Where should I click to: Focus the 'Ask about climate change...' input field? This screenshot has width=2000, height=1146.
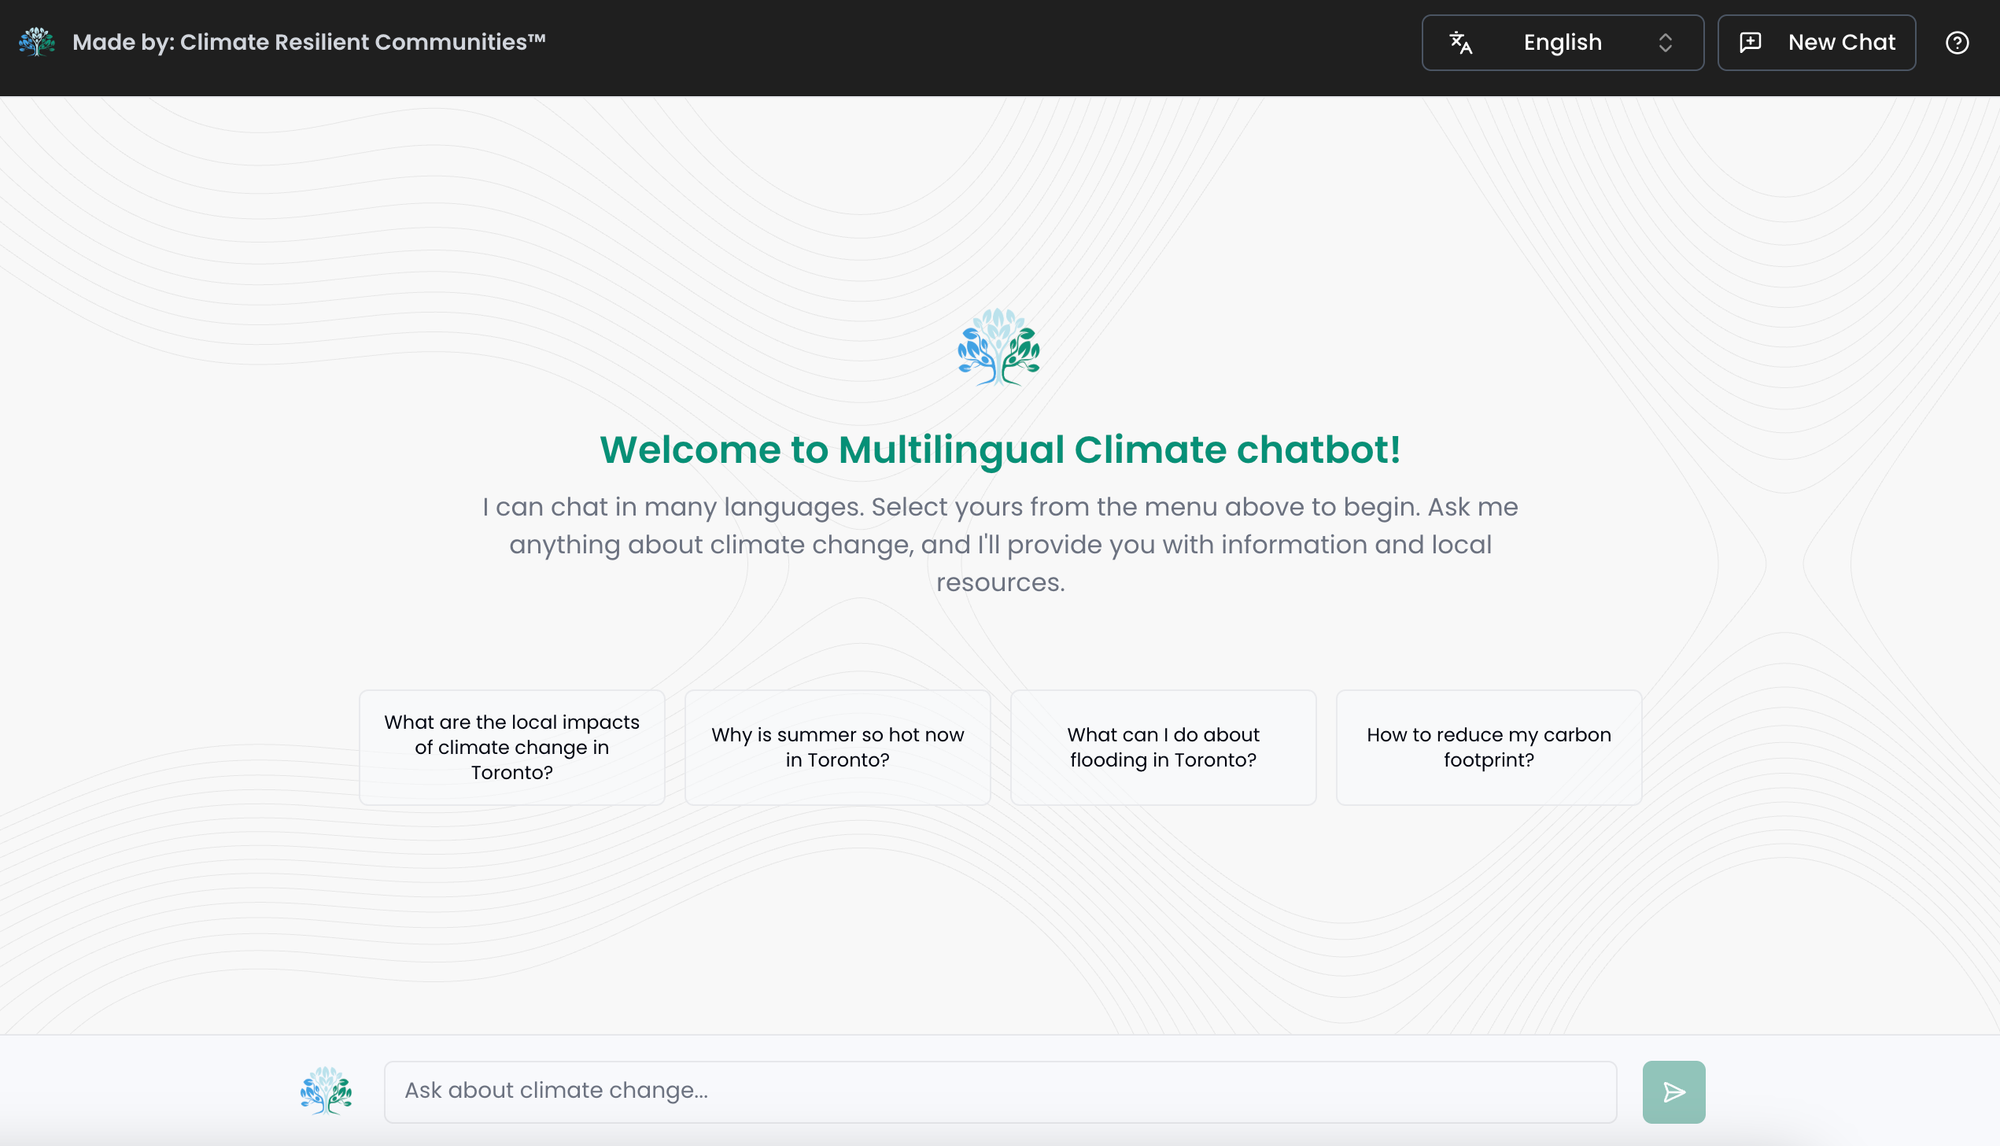pos(1000,1091)
